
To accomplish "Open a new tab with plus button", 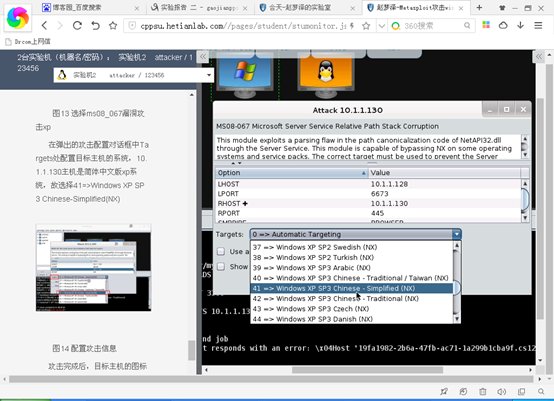I will 479,7.
